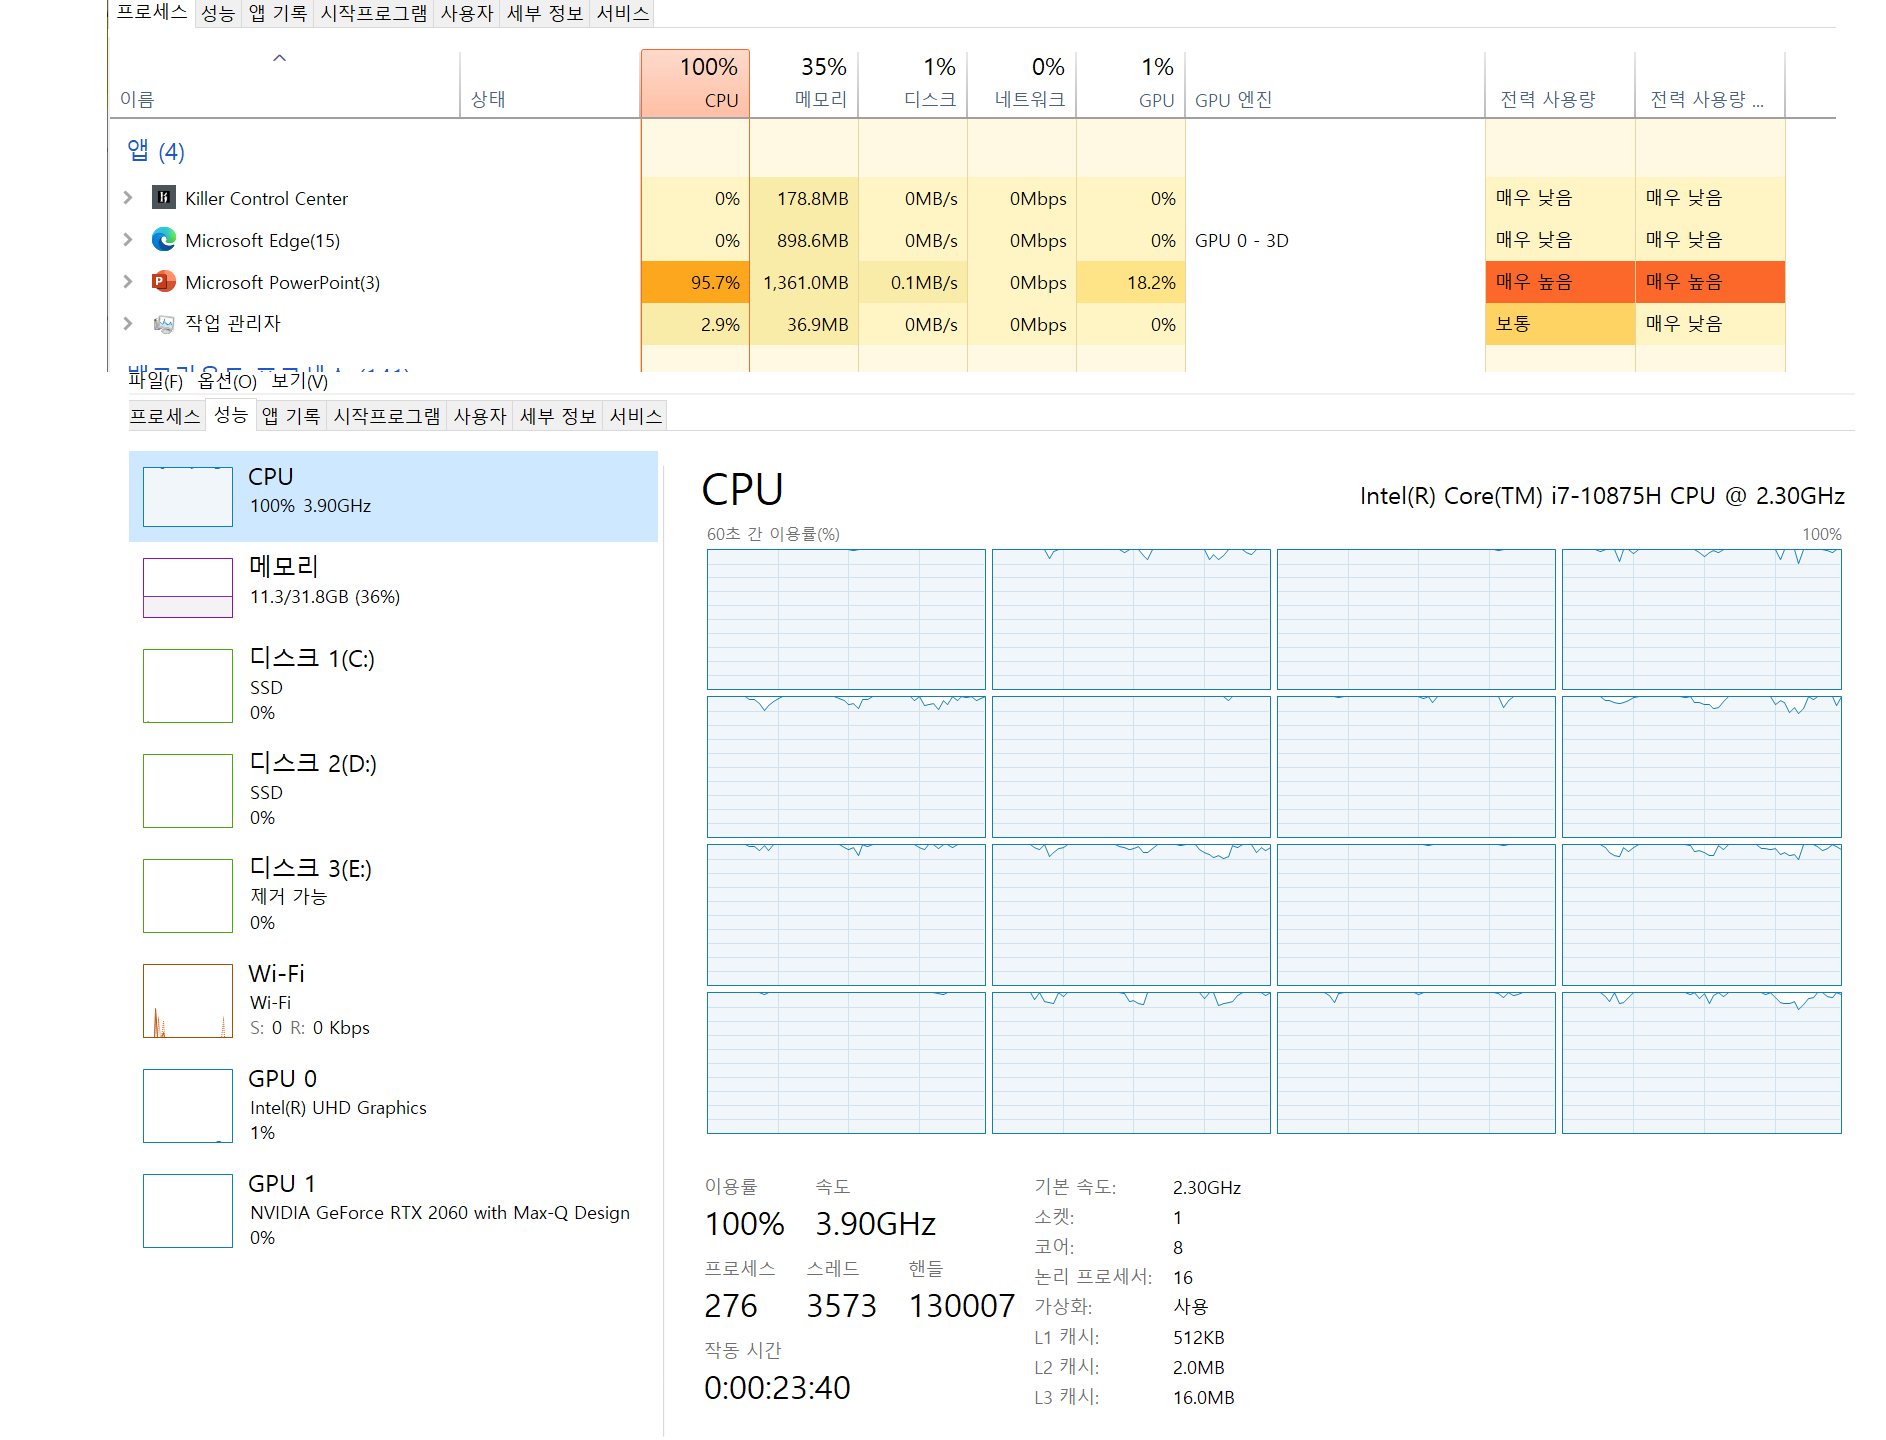Sort by the 0% 네트워크 column header

1022,84
